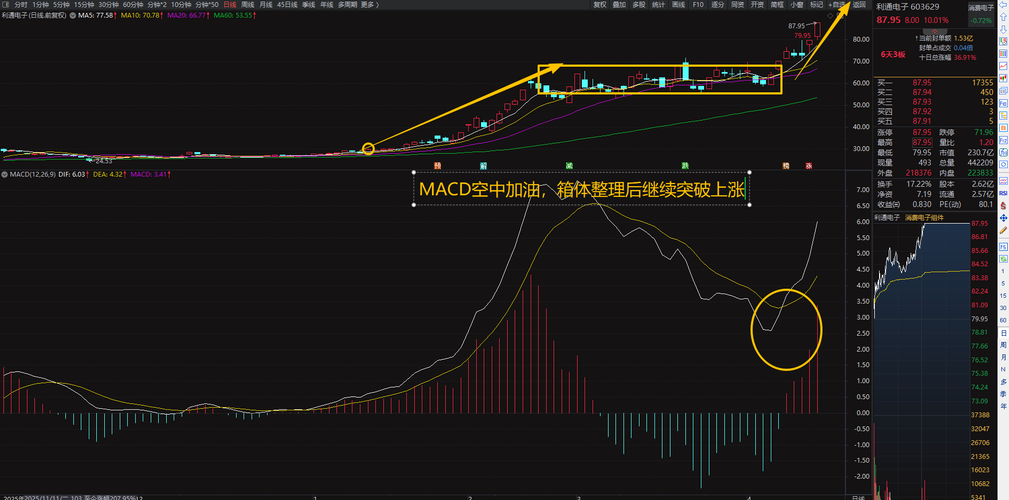The height and width of the screenshot is (500, 1009).
Task: Open the F10 company information page
Action: tap(698, 5)
